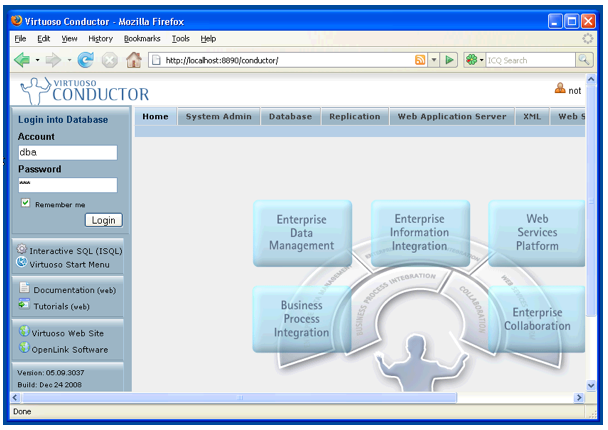This screenshot has height=430, width=608.
Task: Click the Firefox back arrow button
Action: coord(21,60)
